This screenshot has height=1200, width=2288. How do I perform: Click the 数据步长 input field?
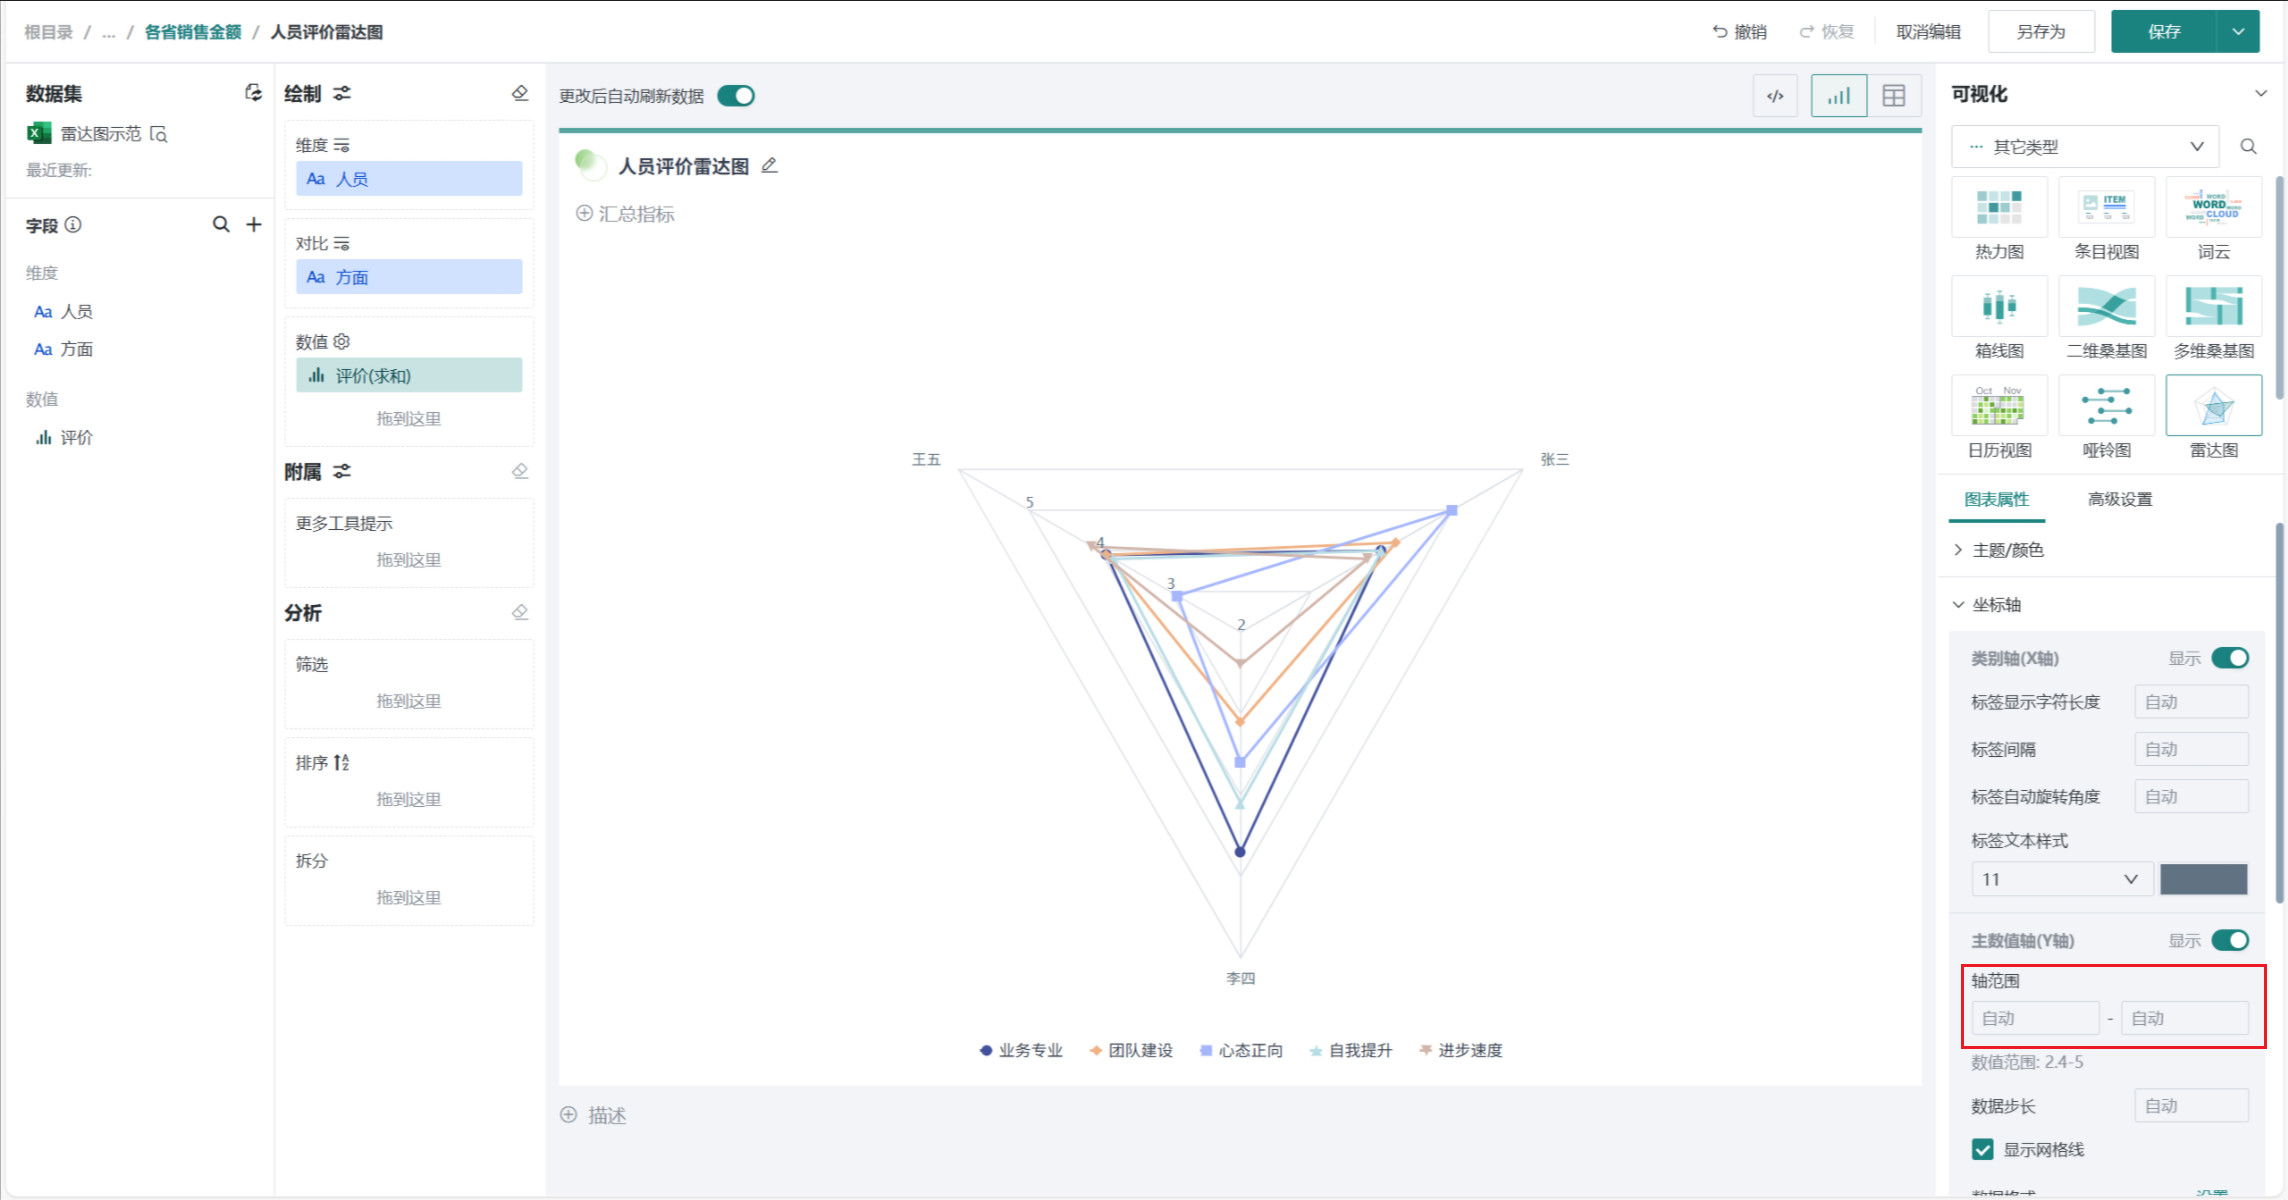click(2190, 1106)
